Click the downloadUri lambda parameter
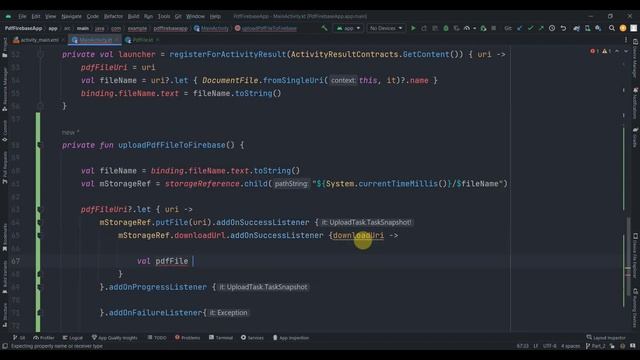Image resolution: width=640 pixels, height=360 pixels. point(358,236)
